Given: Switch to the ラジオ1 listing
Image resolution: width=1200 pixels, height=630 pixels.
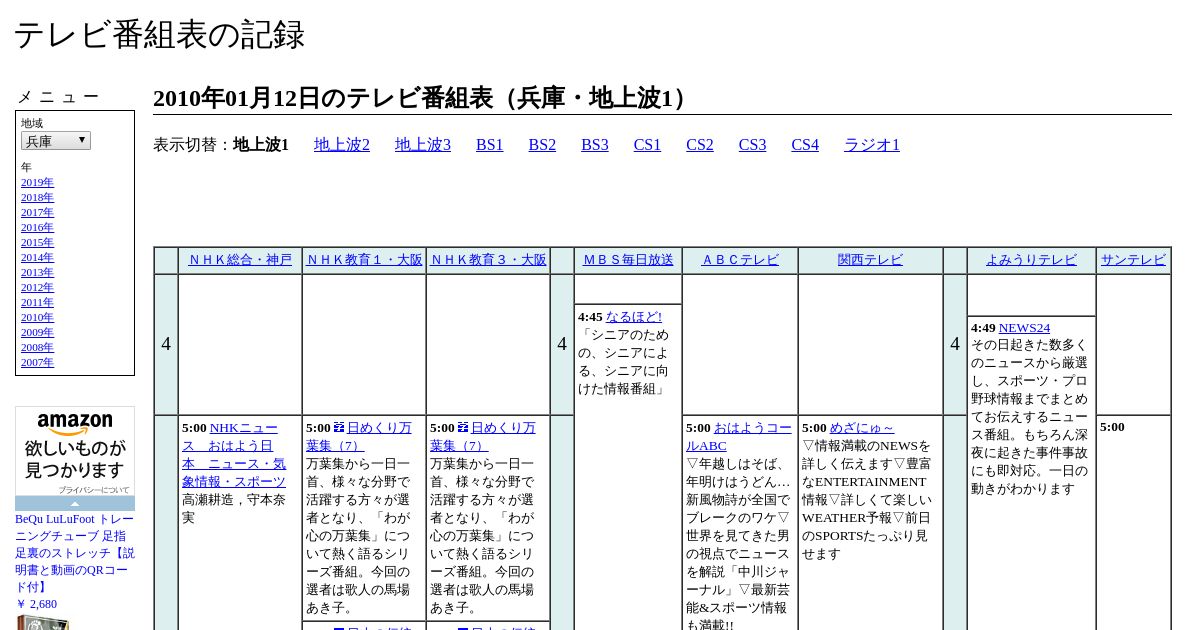Looking at the screenshot, I should click(872, 145).
